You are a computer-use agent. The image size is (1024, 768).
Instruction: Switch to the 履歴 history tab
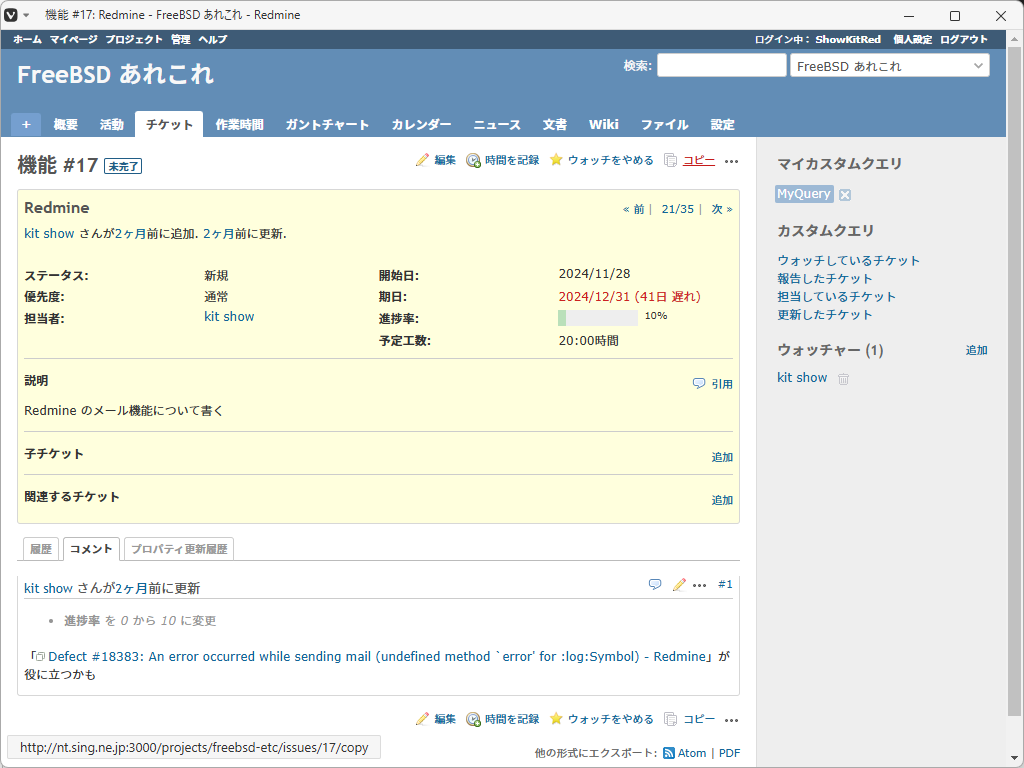point(41,549)
